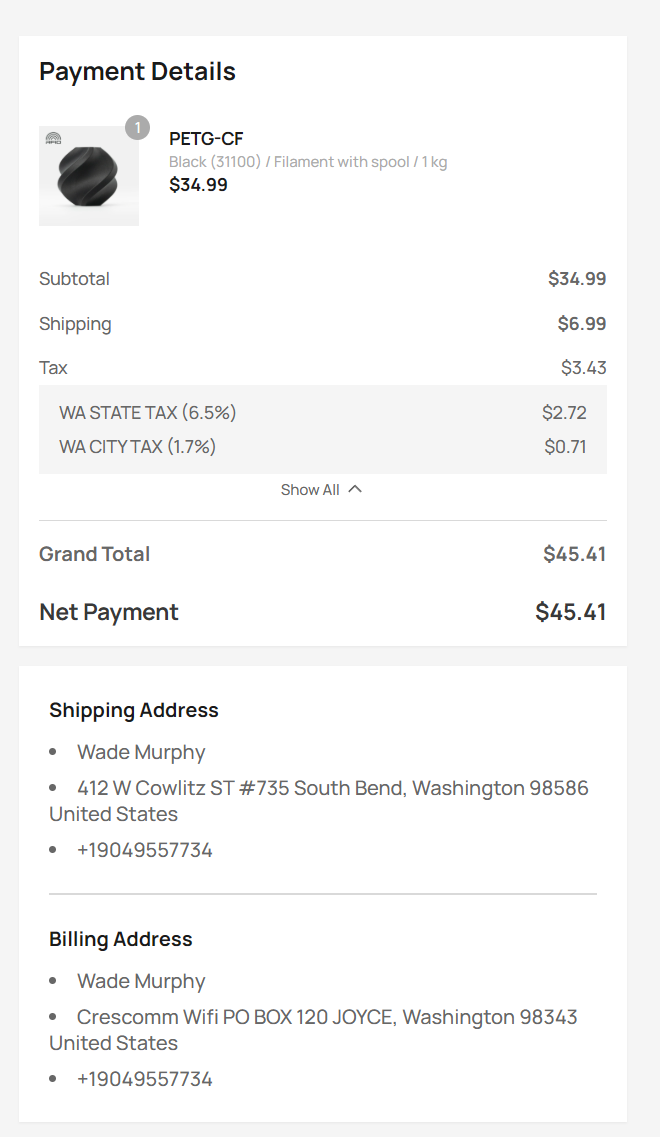Click the Payment Details heading
Screen dimensions: 660x1137
click(x=137, y=72)
